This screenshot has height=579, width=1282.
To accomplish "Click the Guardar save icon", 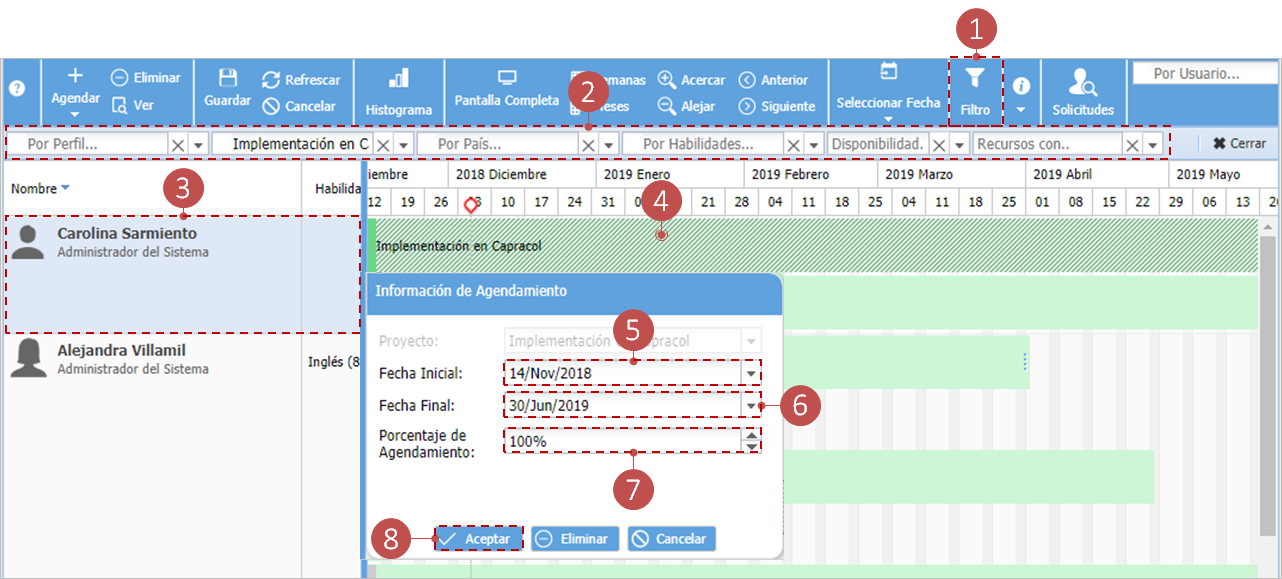I will pyautogui.click(x=227, y=78).
